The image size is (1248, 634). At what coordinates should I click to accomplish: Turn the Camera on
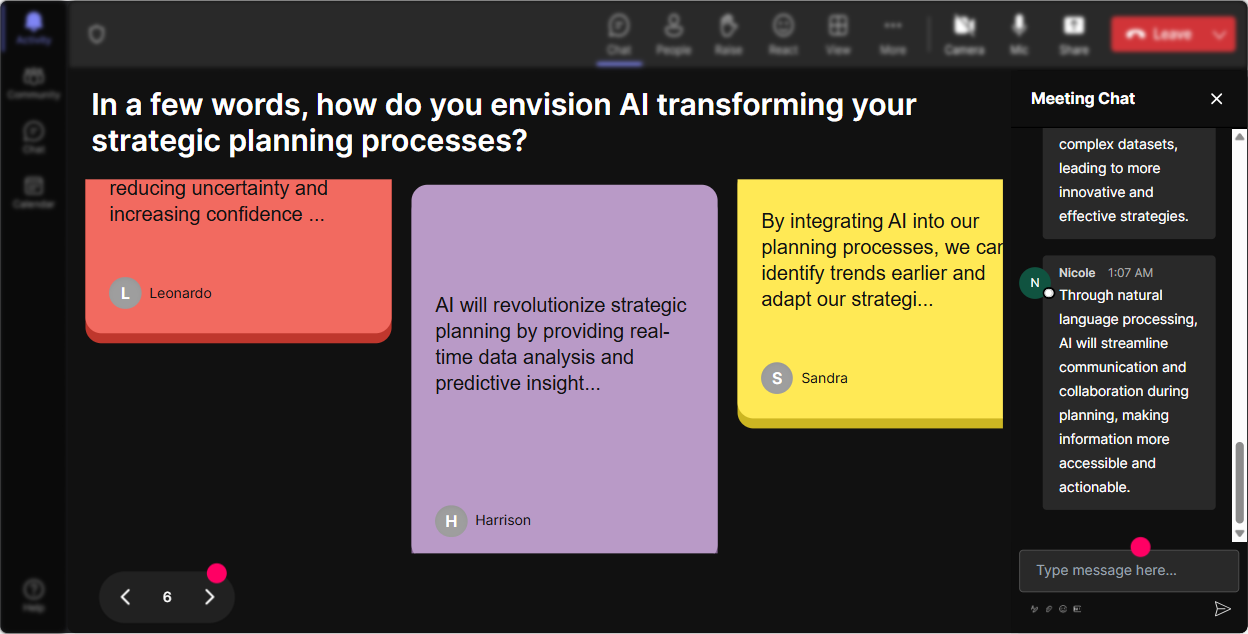[964, 33]
